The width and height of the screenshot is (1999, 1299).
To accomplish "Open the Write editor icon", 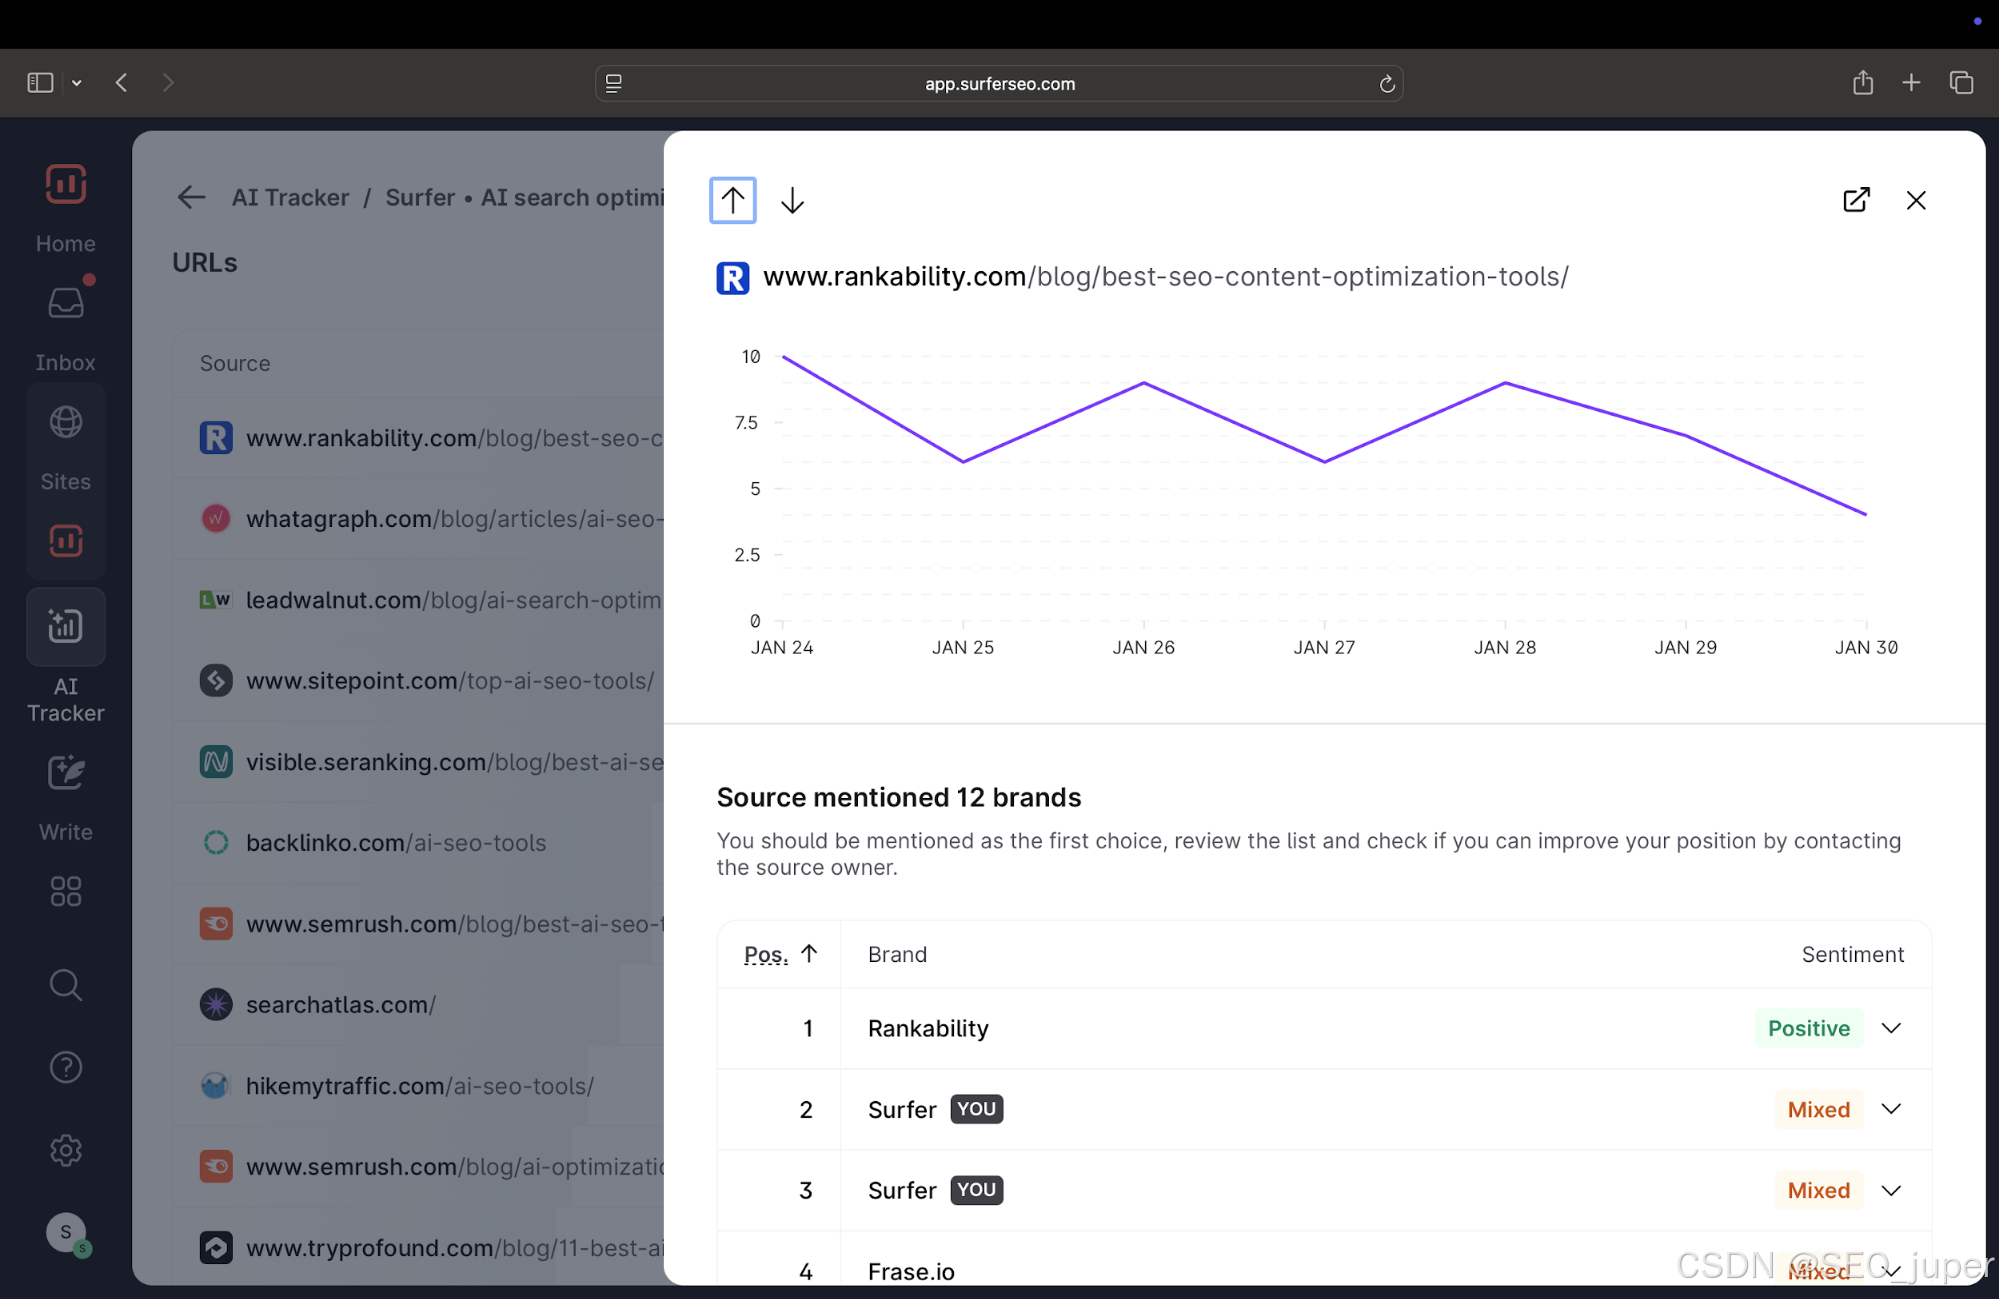I will (65, 773).
